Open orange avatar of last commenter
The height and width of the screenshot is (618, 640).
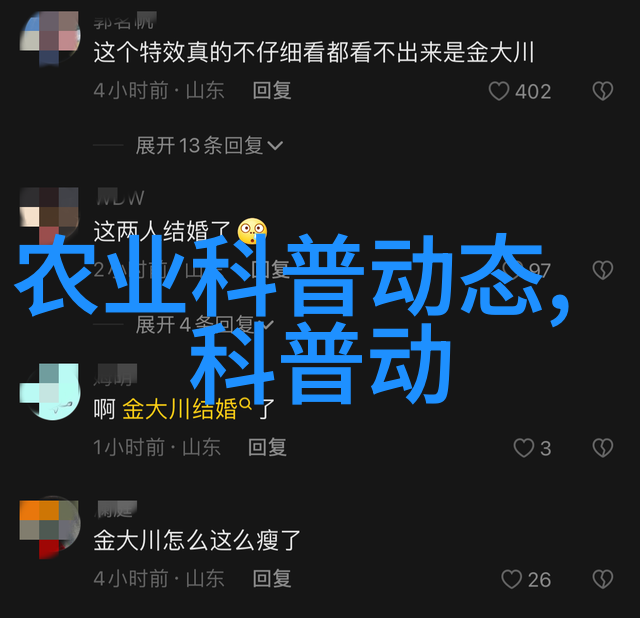coord(50,529)
